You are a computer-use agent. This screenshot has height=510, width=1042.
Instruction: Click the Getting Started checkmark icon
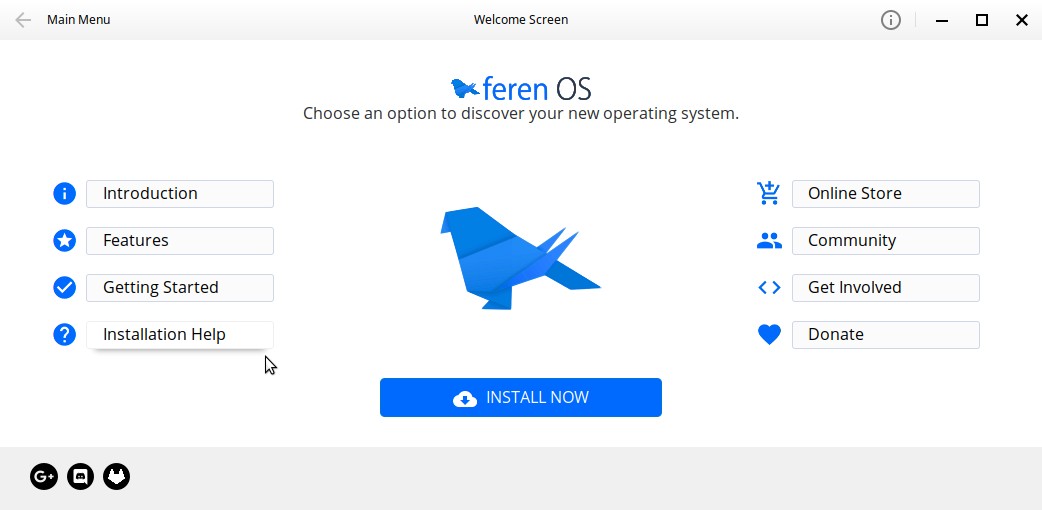[64, 287]
